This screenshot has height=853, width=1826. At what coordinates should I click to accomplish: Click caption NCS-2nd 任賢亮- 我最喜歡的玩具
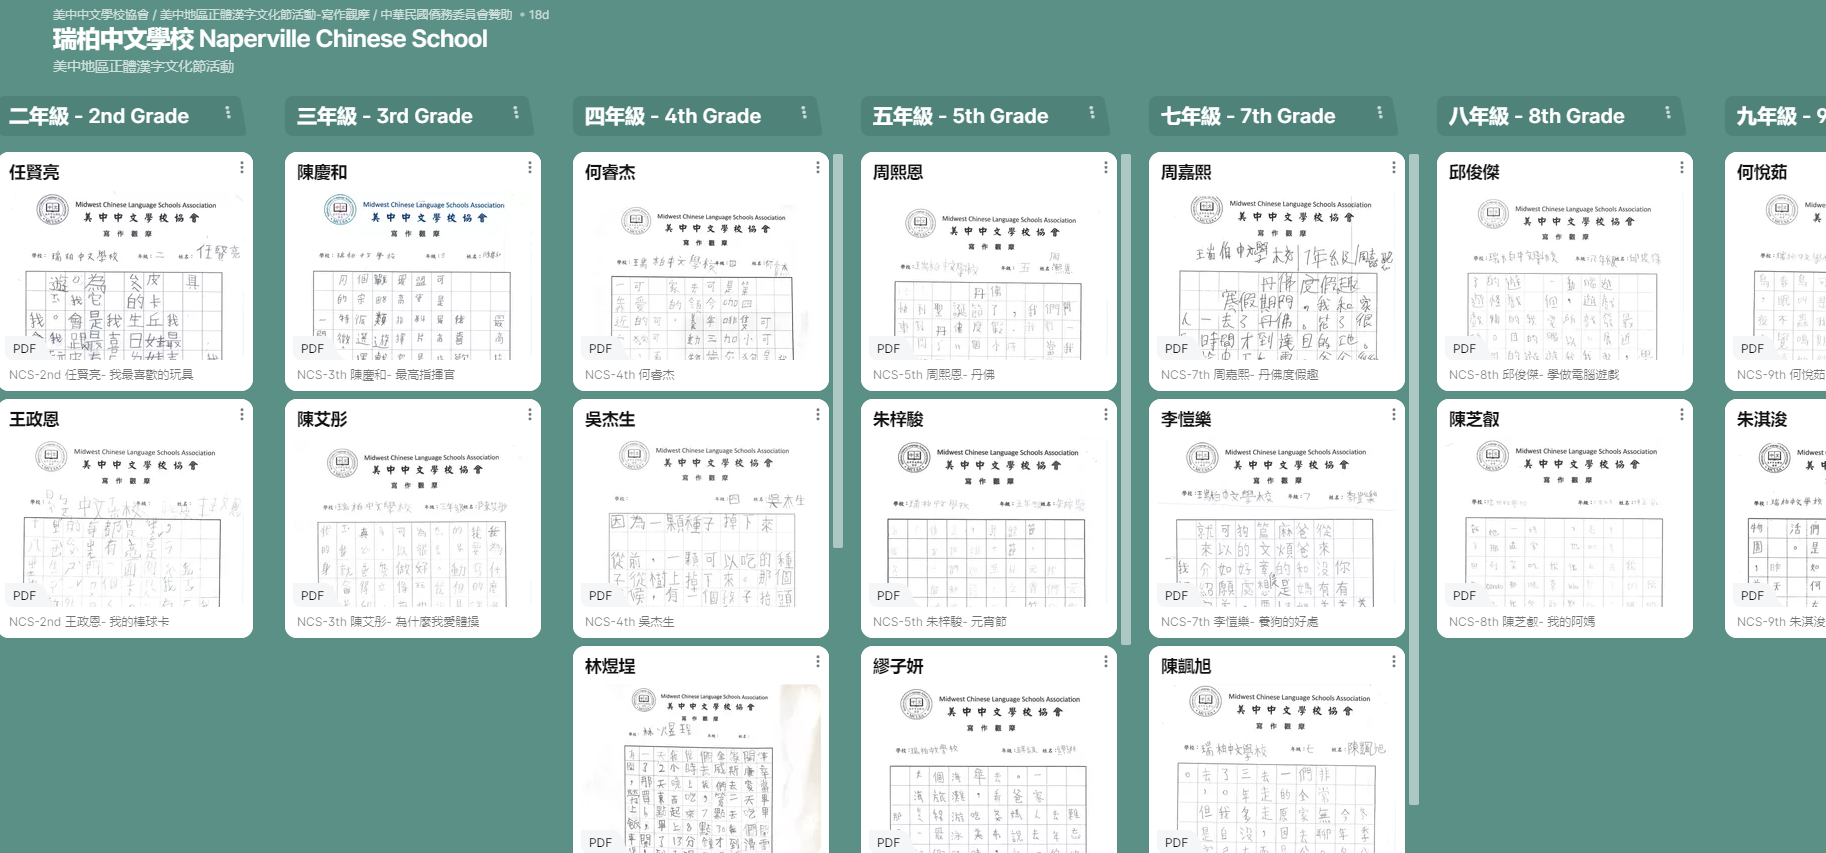pos(101,375)
